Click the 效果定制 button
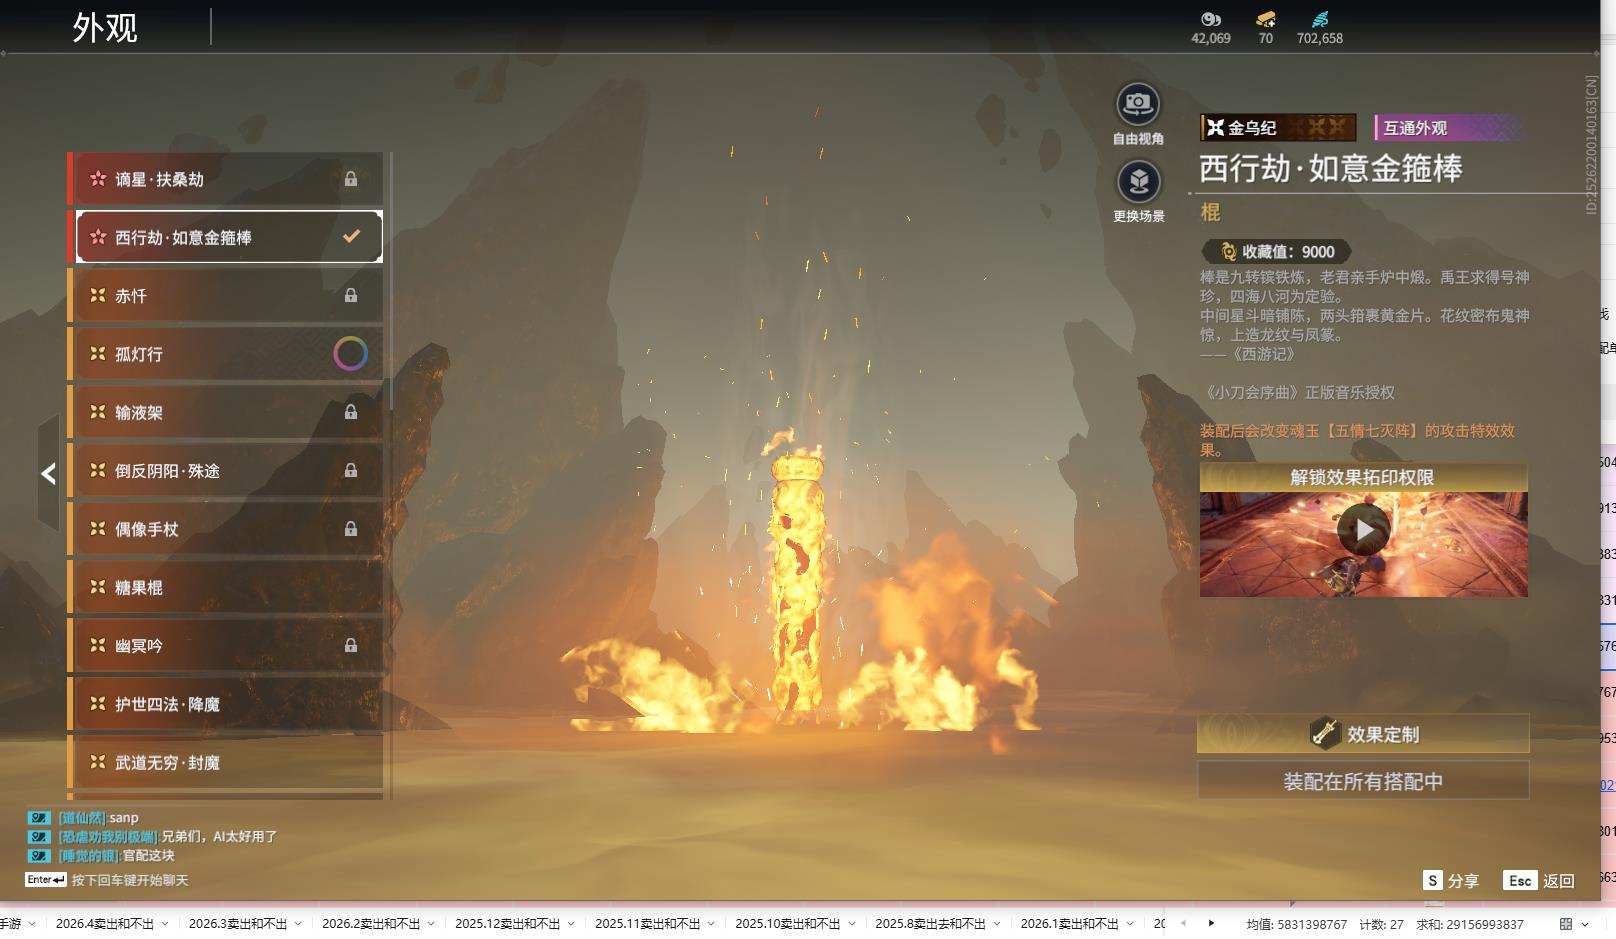The width and height of the screenshot is (1616, 939). click(x=1362, y=734)
